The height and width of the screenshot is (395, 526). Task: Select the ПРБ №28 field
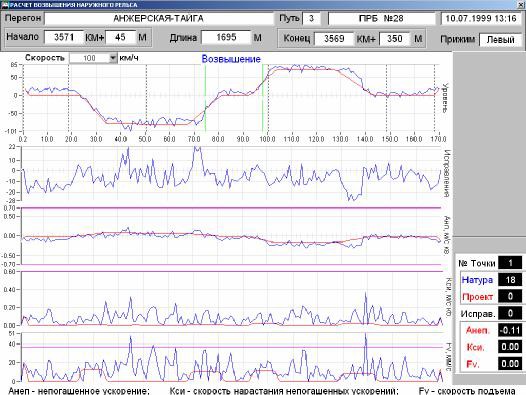click(381, 18)
